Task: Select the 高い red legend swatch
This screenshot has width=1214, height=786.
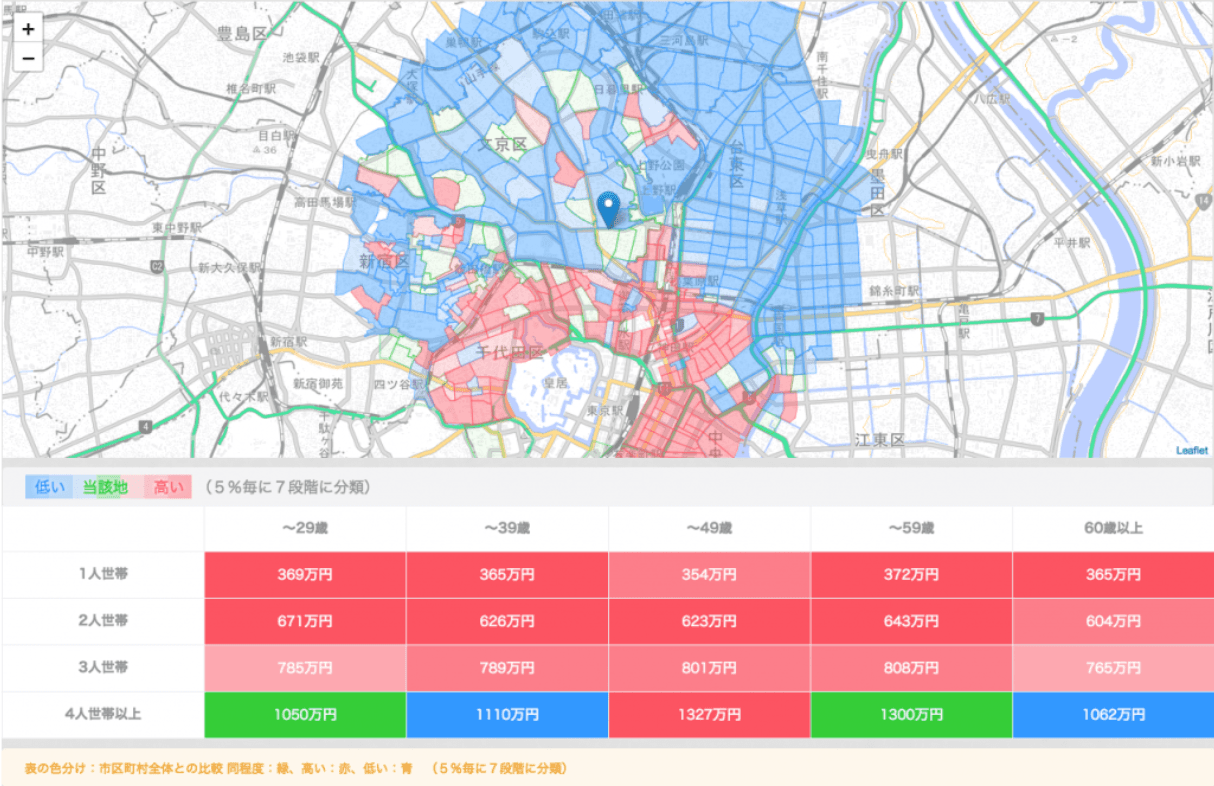Action: click(168, 488)
